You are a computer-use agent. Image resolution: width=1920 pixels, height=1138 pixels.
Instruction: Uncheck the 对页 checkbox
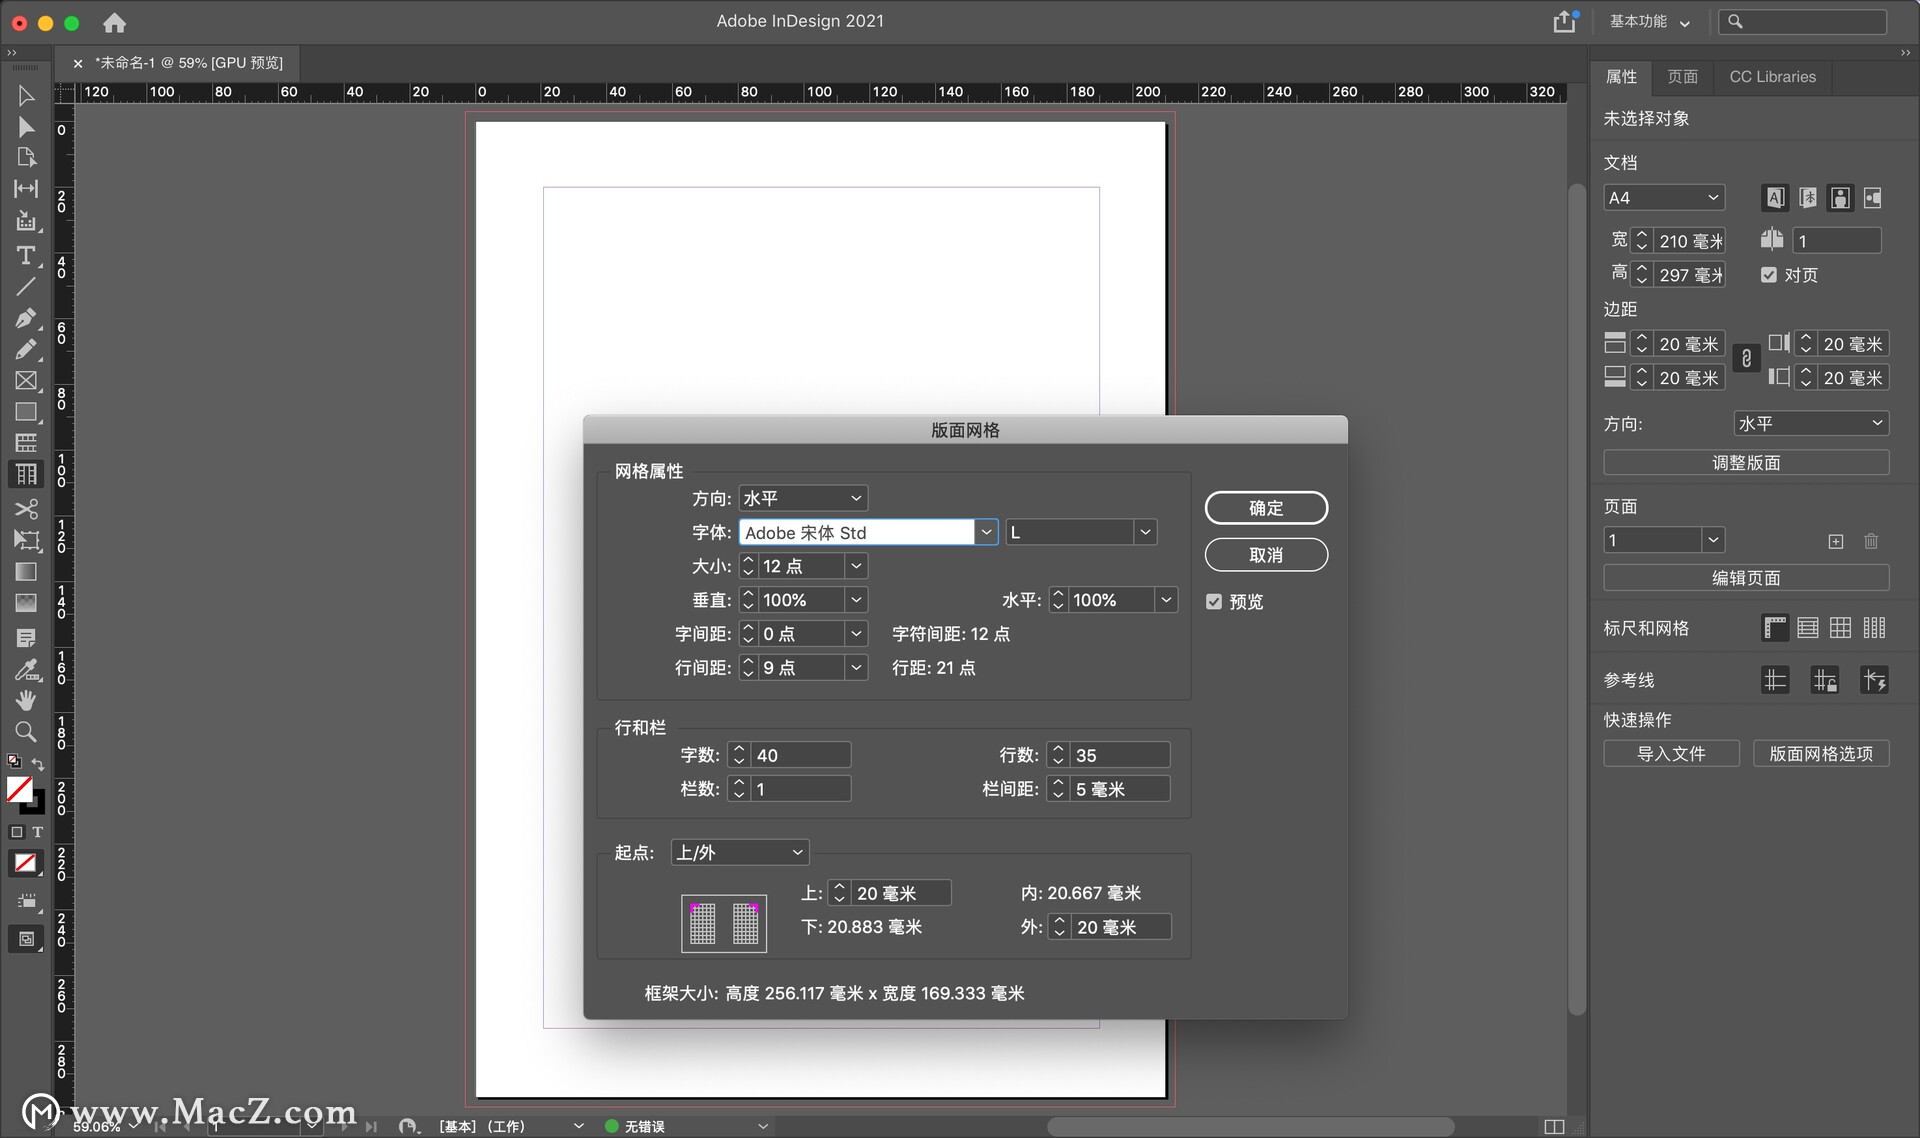(1768, 274)
